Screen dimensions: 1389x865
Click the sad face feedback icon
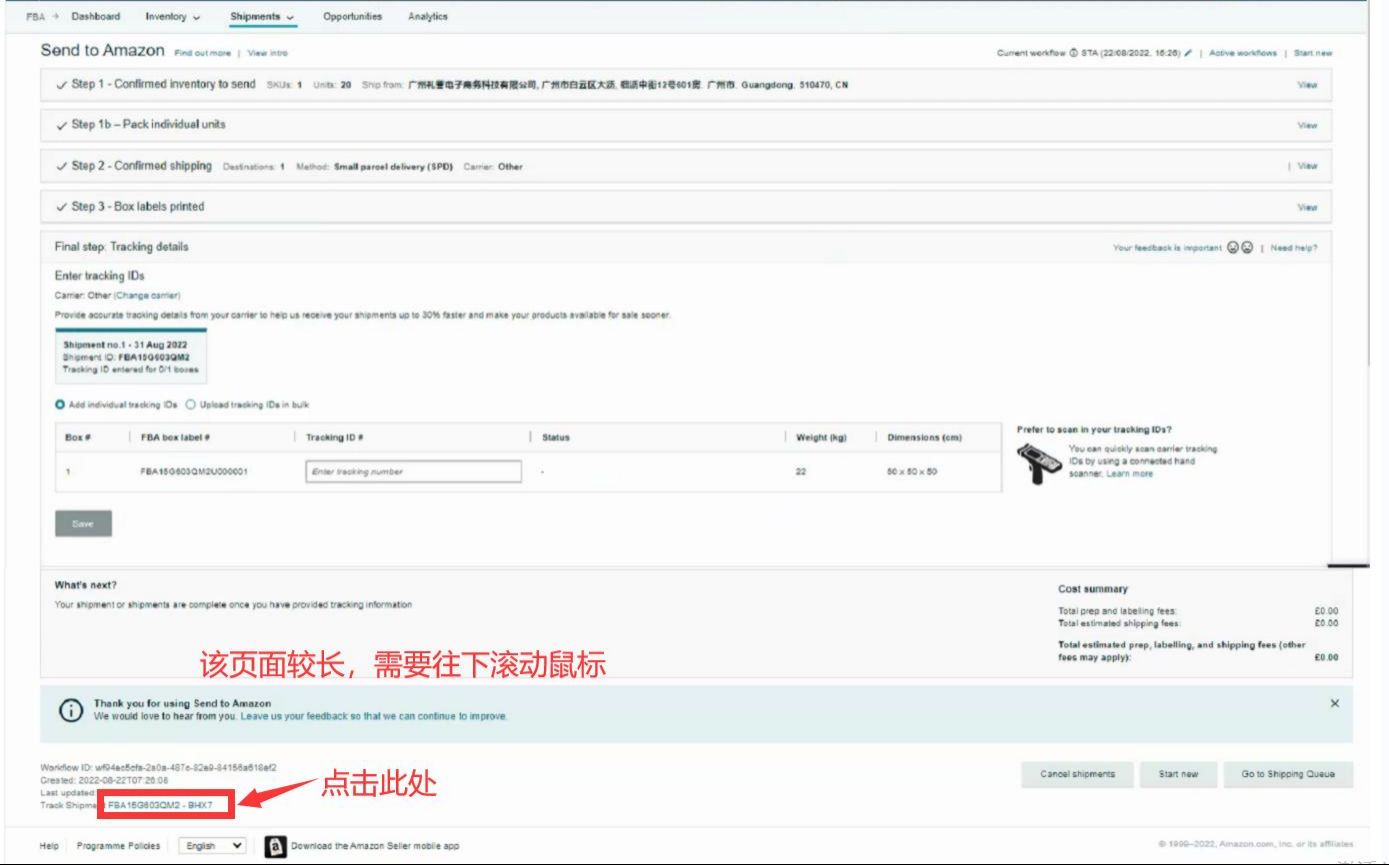[1247, 248]
